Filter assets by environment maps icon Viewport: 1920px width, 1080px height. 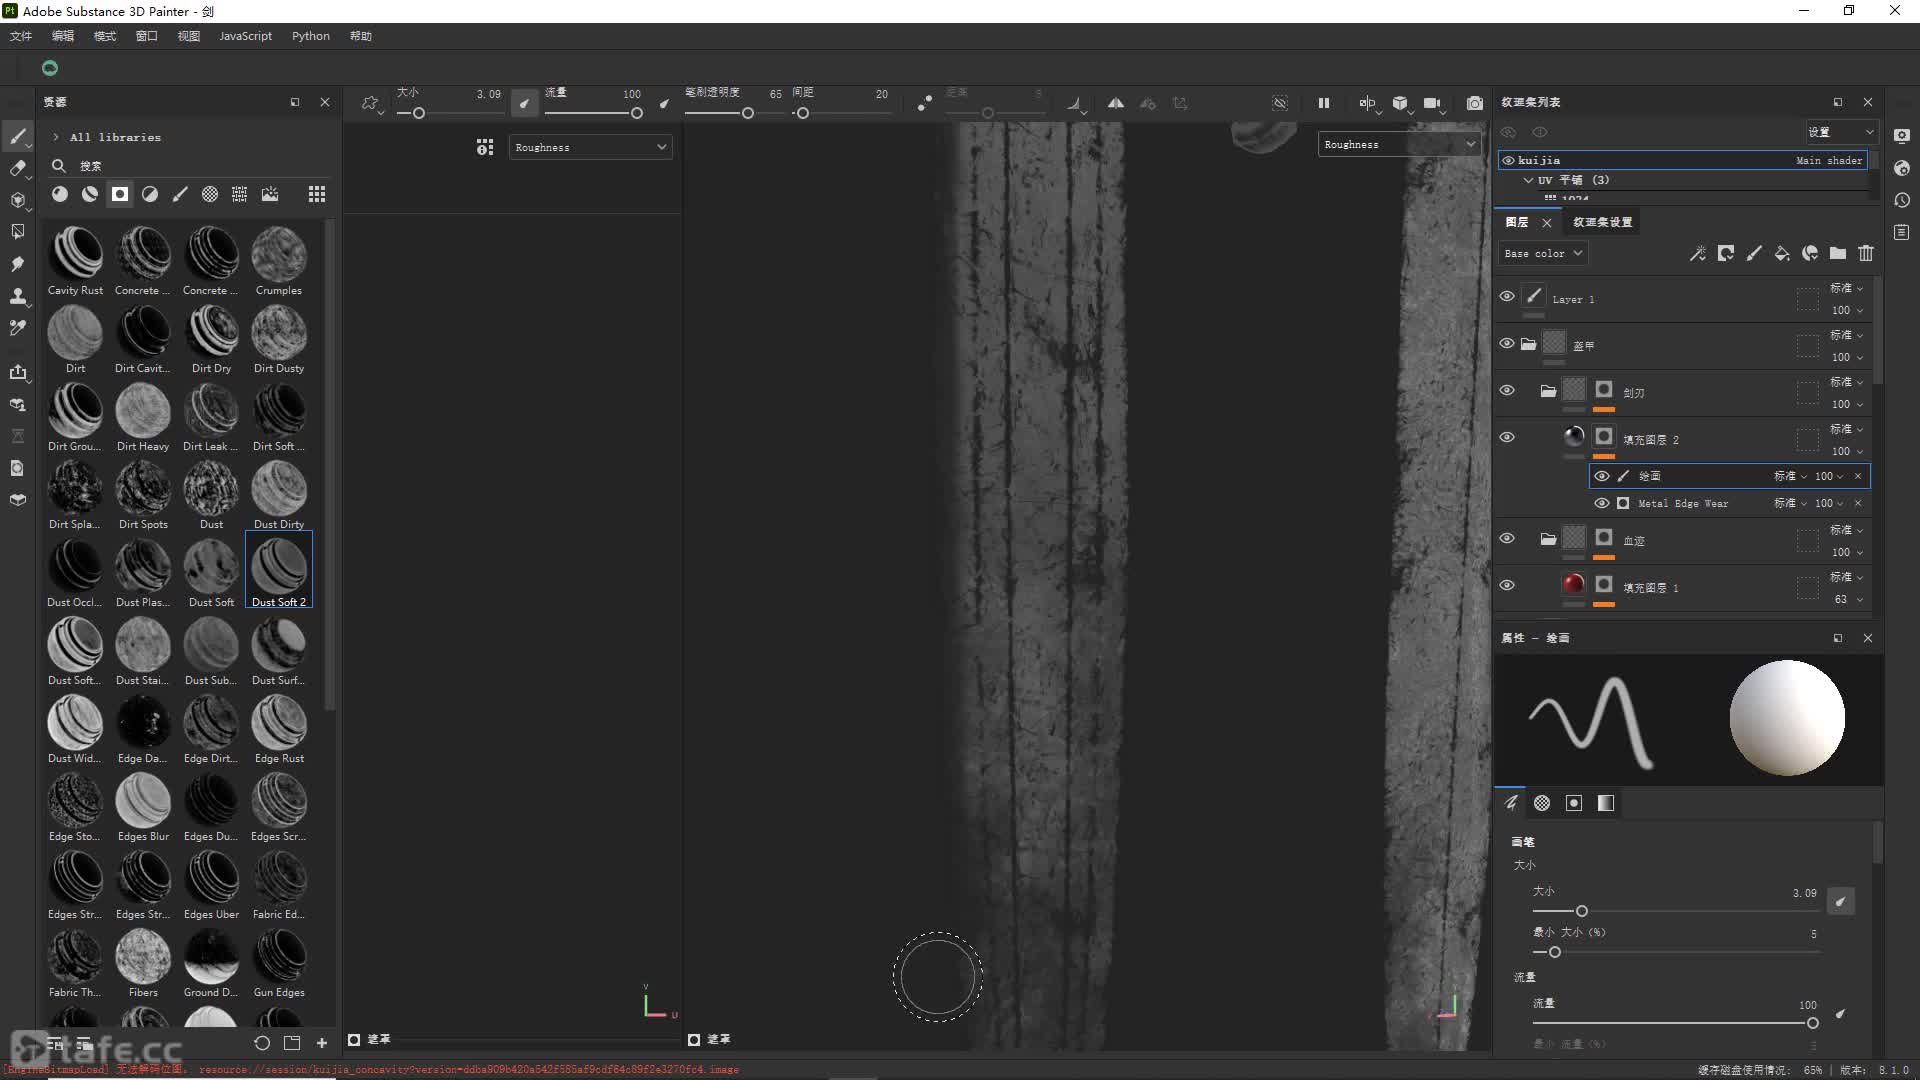270,194
